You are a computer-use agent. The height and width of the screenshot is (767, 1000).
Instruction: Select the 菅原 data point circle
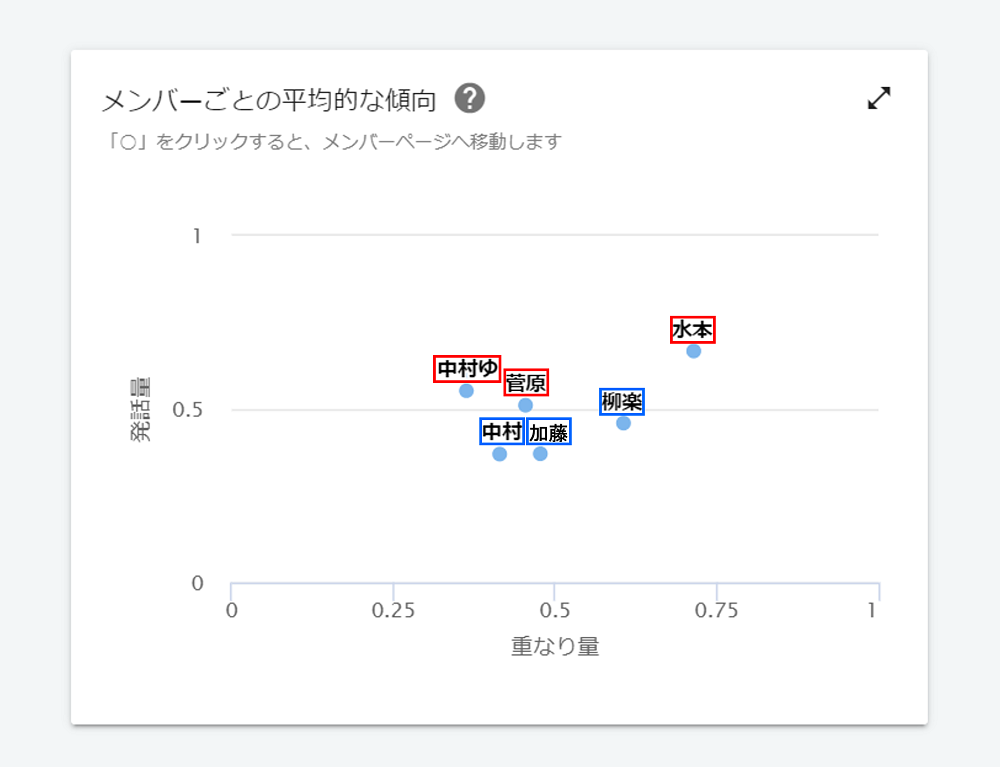[525, 405]
